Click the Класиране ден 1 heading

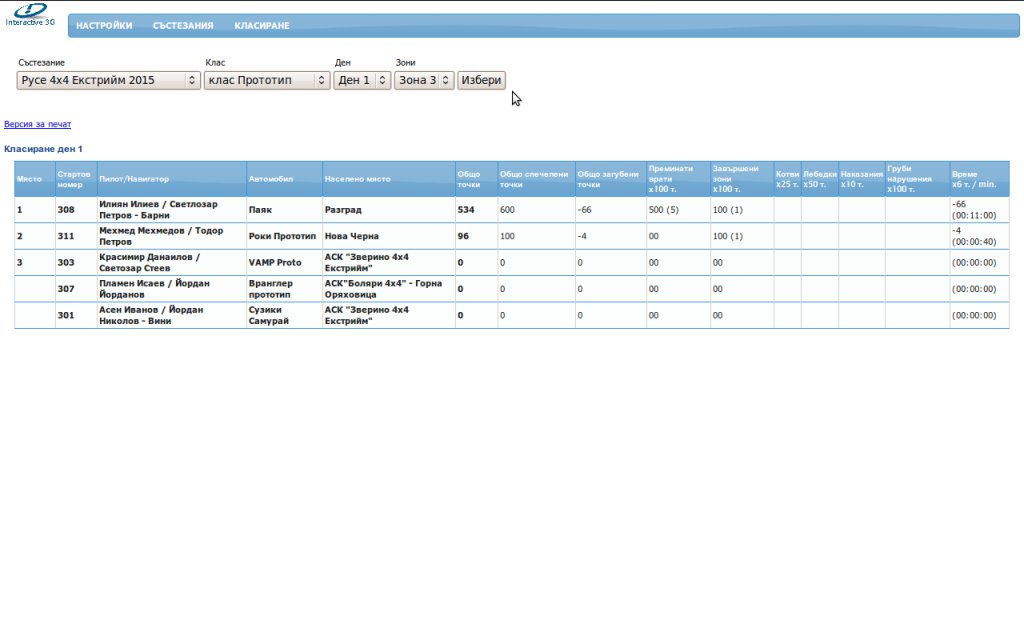43,149
